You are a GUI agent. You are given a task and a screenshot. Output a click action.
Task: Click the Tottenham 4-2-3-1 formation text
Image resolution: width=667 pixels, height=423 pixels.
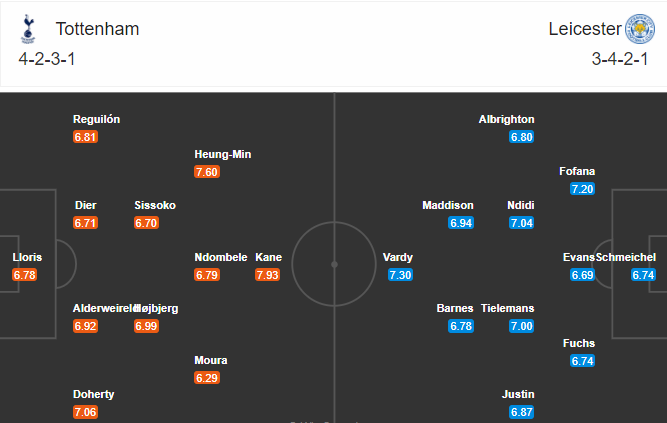coord(47,59)
